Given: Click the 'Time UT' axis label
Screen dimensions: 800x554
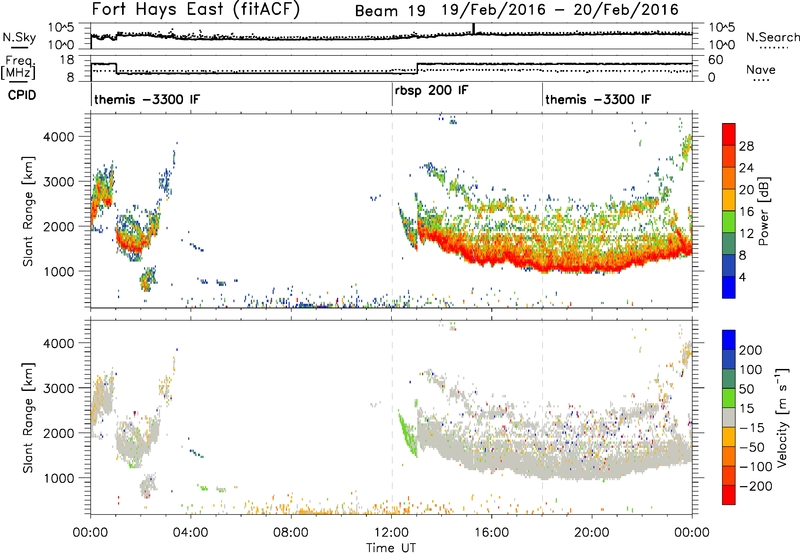Looking at the screenshot, I should point(391,548).
